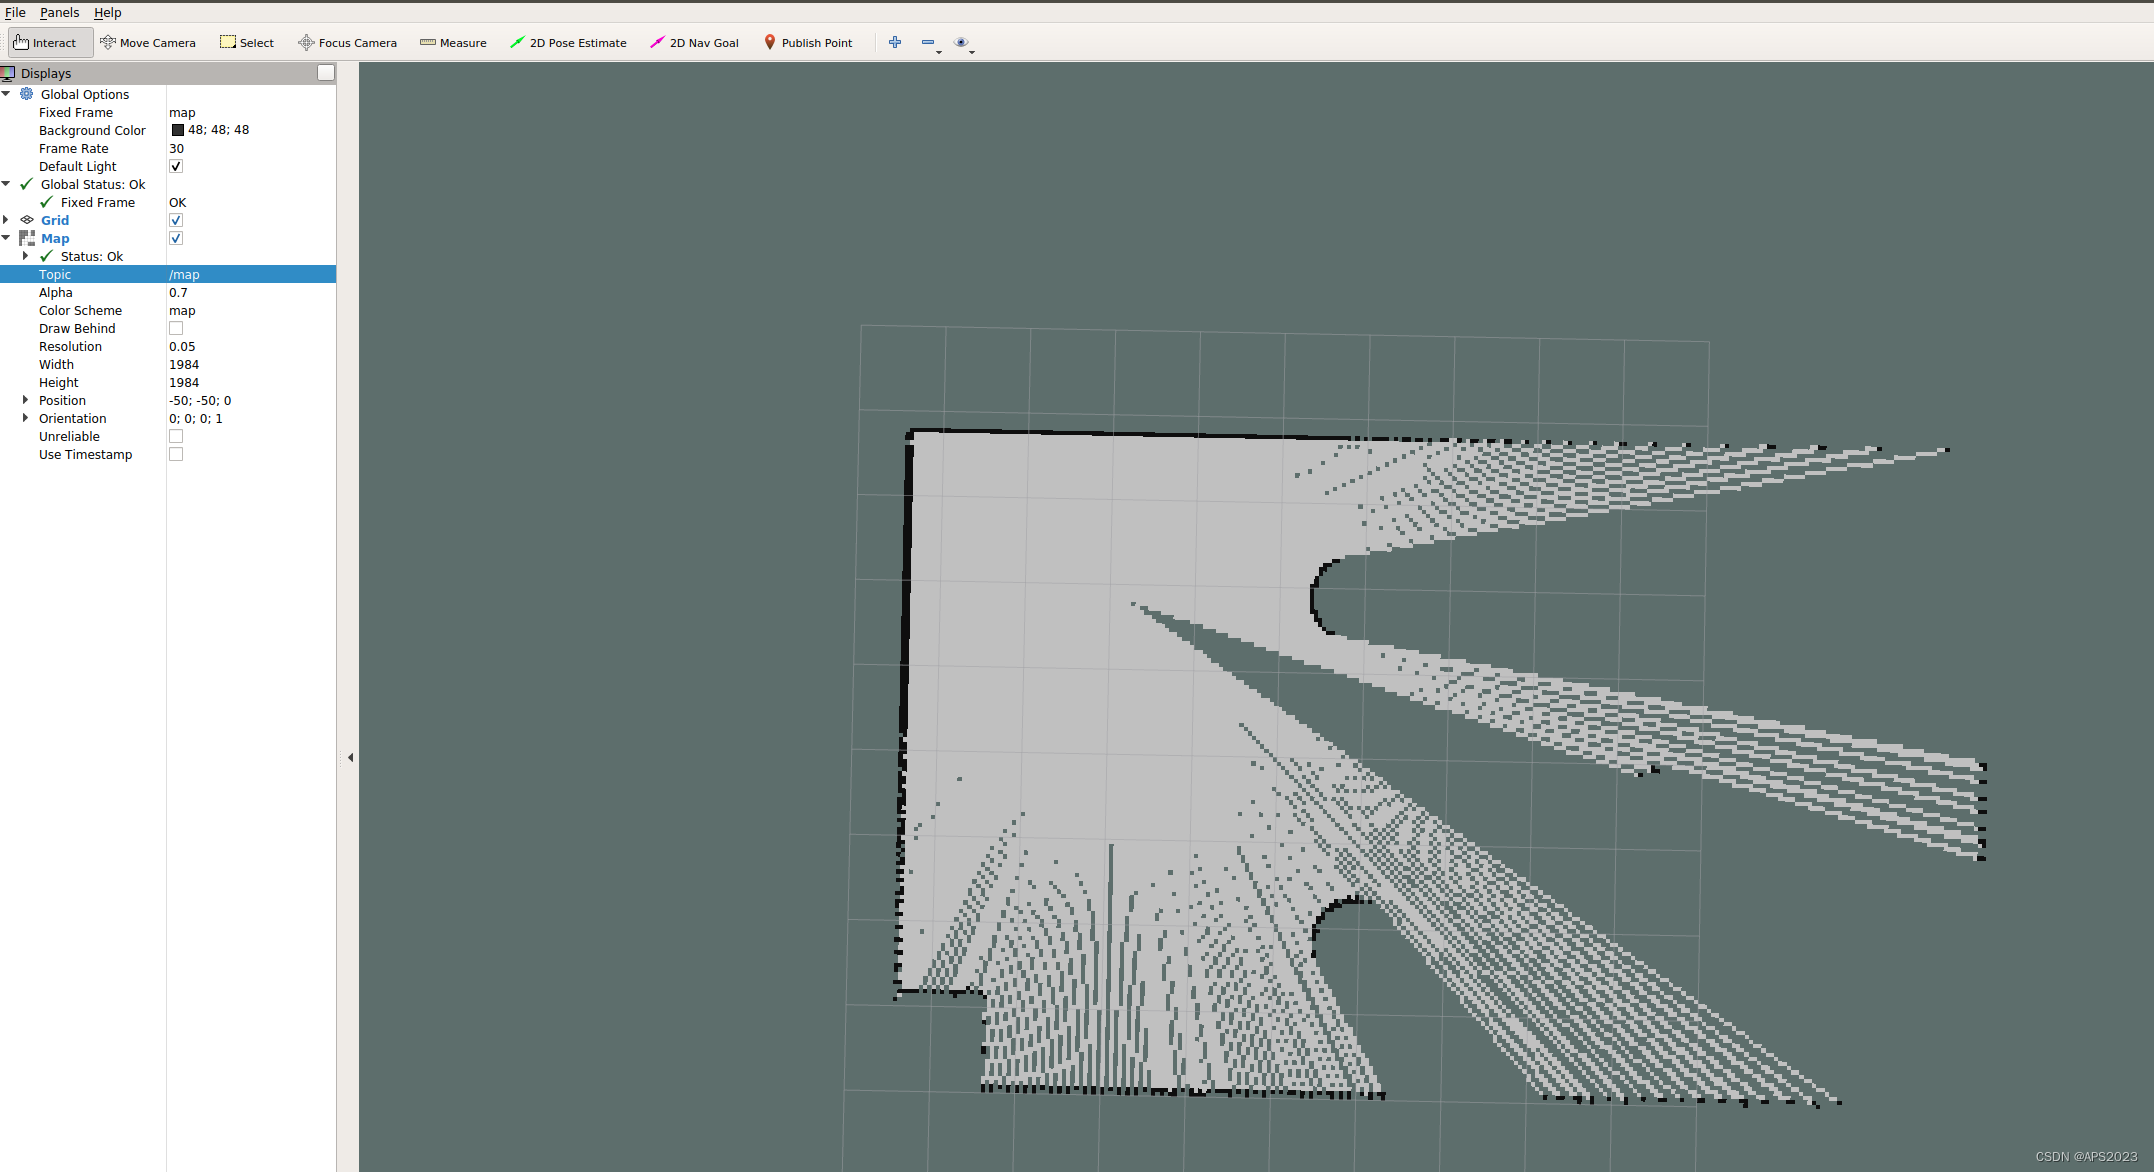Click the Background Color swatch
The image size is (2154, 1172).
coord(178,130)
